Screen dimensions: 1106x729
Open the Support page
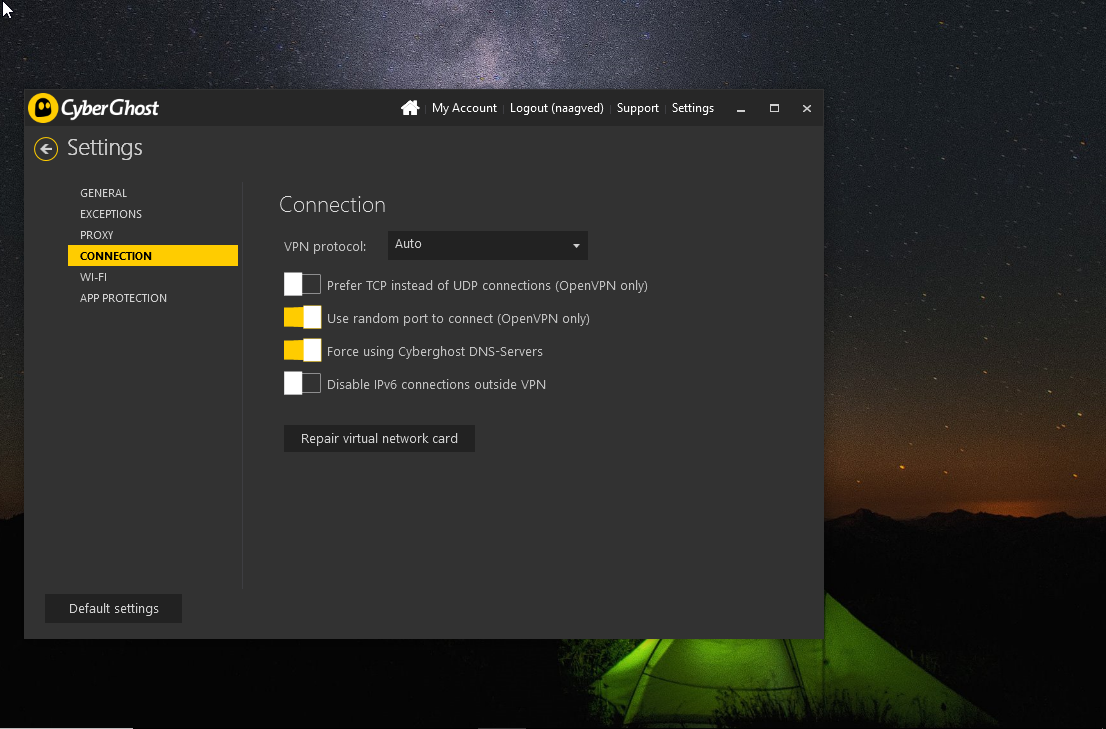(638, 108)
